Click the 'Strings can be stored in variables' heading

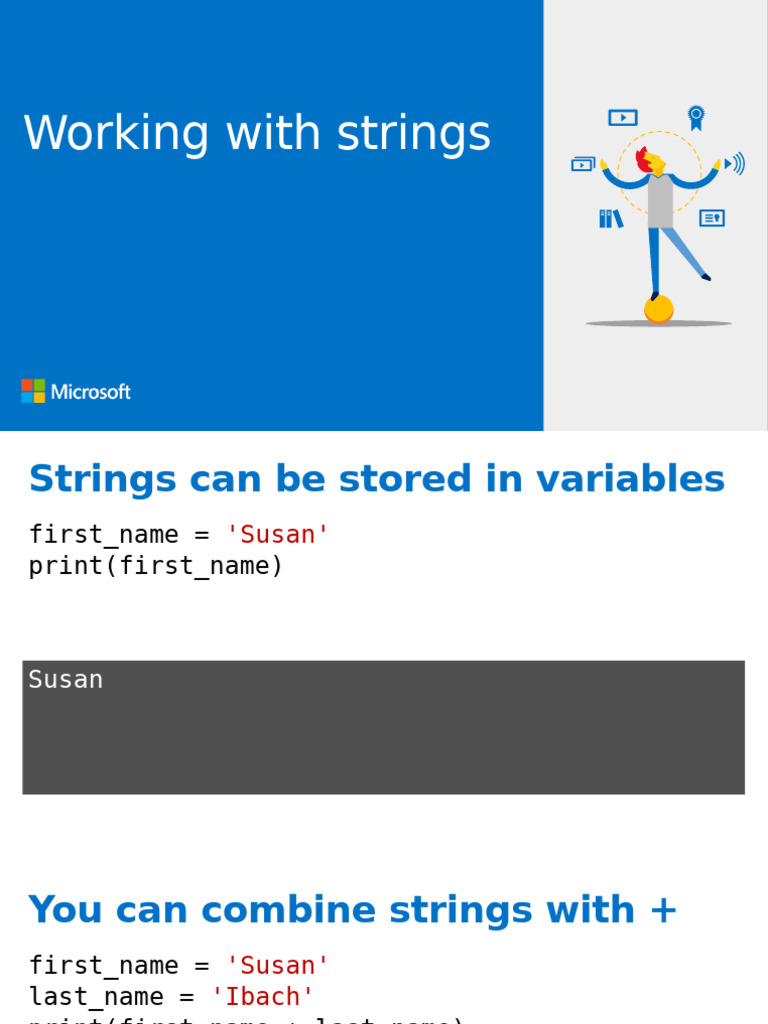tap(376, 479)
